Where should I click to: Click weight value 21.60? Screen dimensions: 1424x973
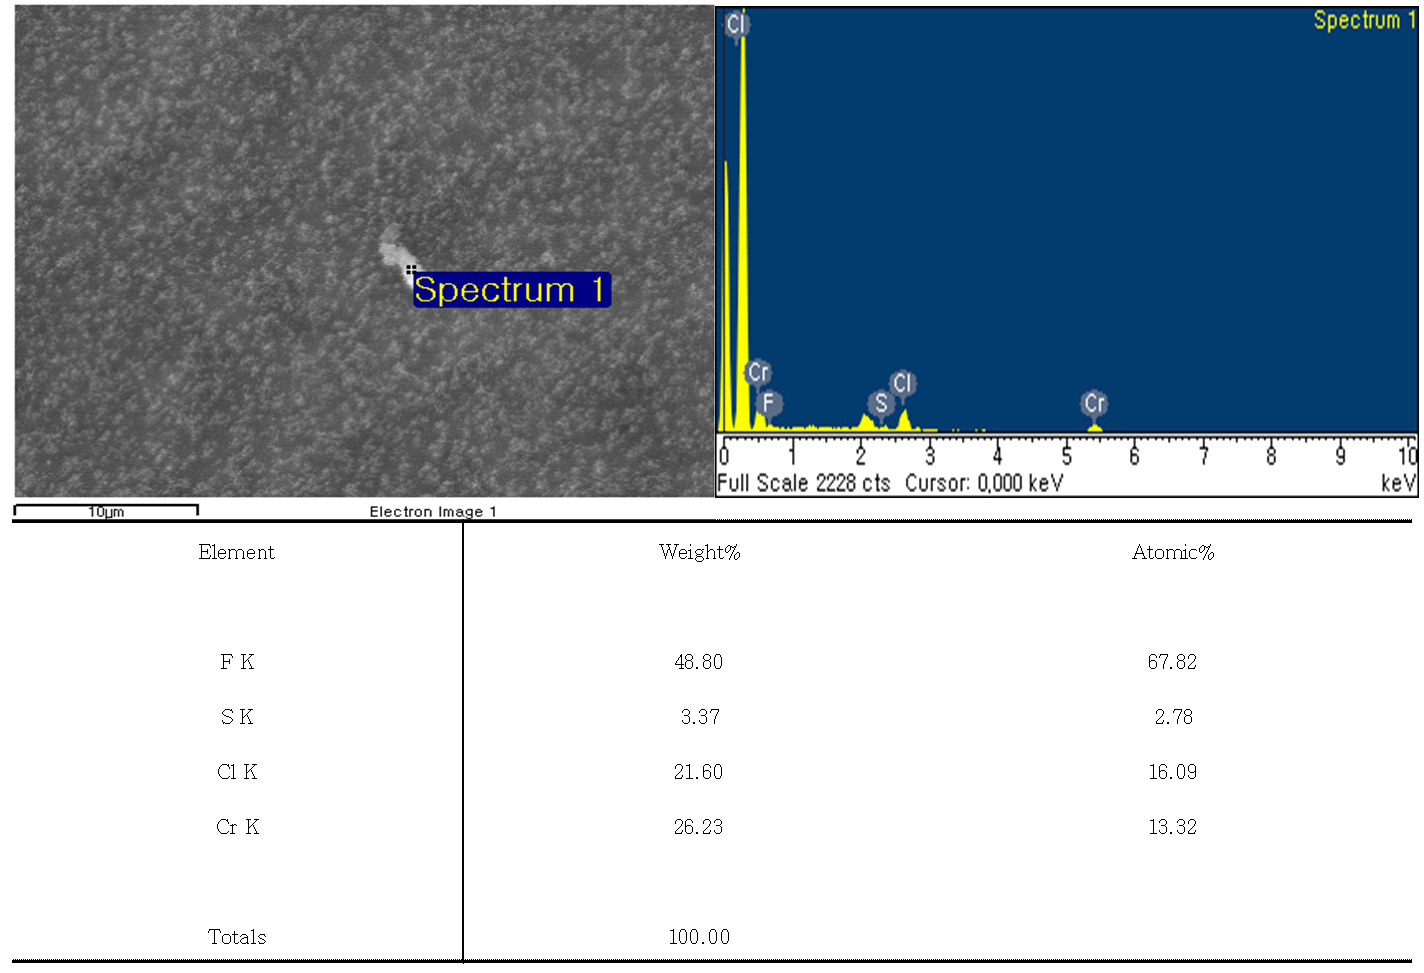tap(698, 772)
